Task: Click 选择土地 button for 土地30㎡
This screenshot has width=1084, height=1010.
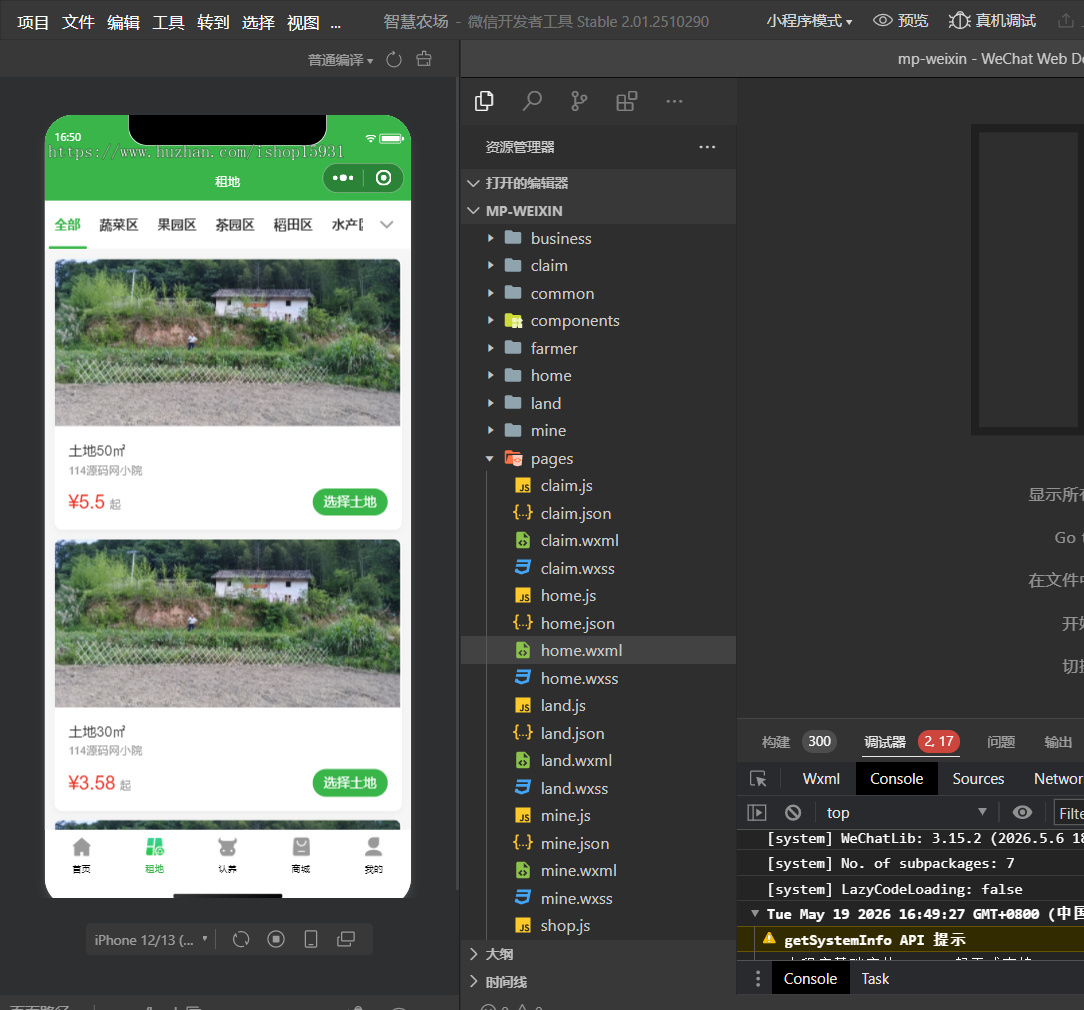Action: pyautogui.click(x=350, y=782)
